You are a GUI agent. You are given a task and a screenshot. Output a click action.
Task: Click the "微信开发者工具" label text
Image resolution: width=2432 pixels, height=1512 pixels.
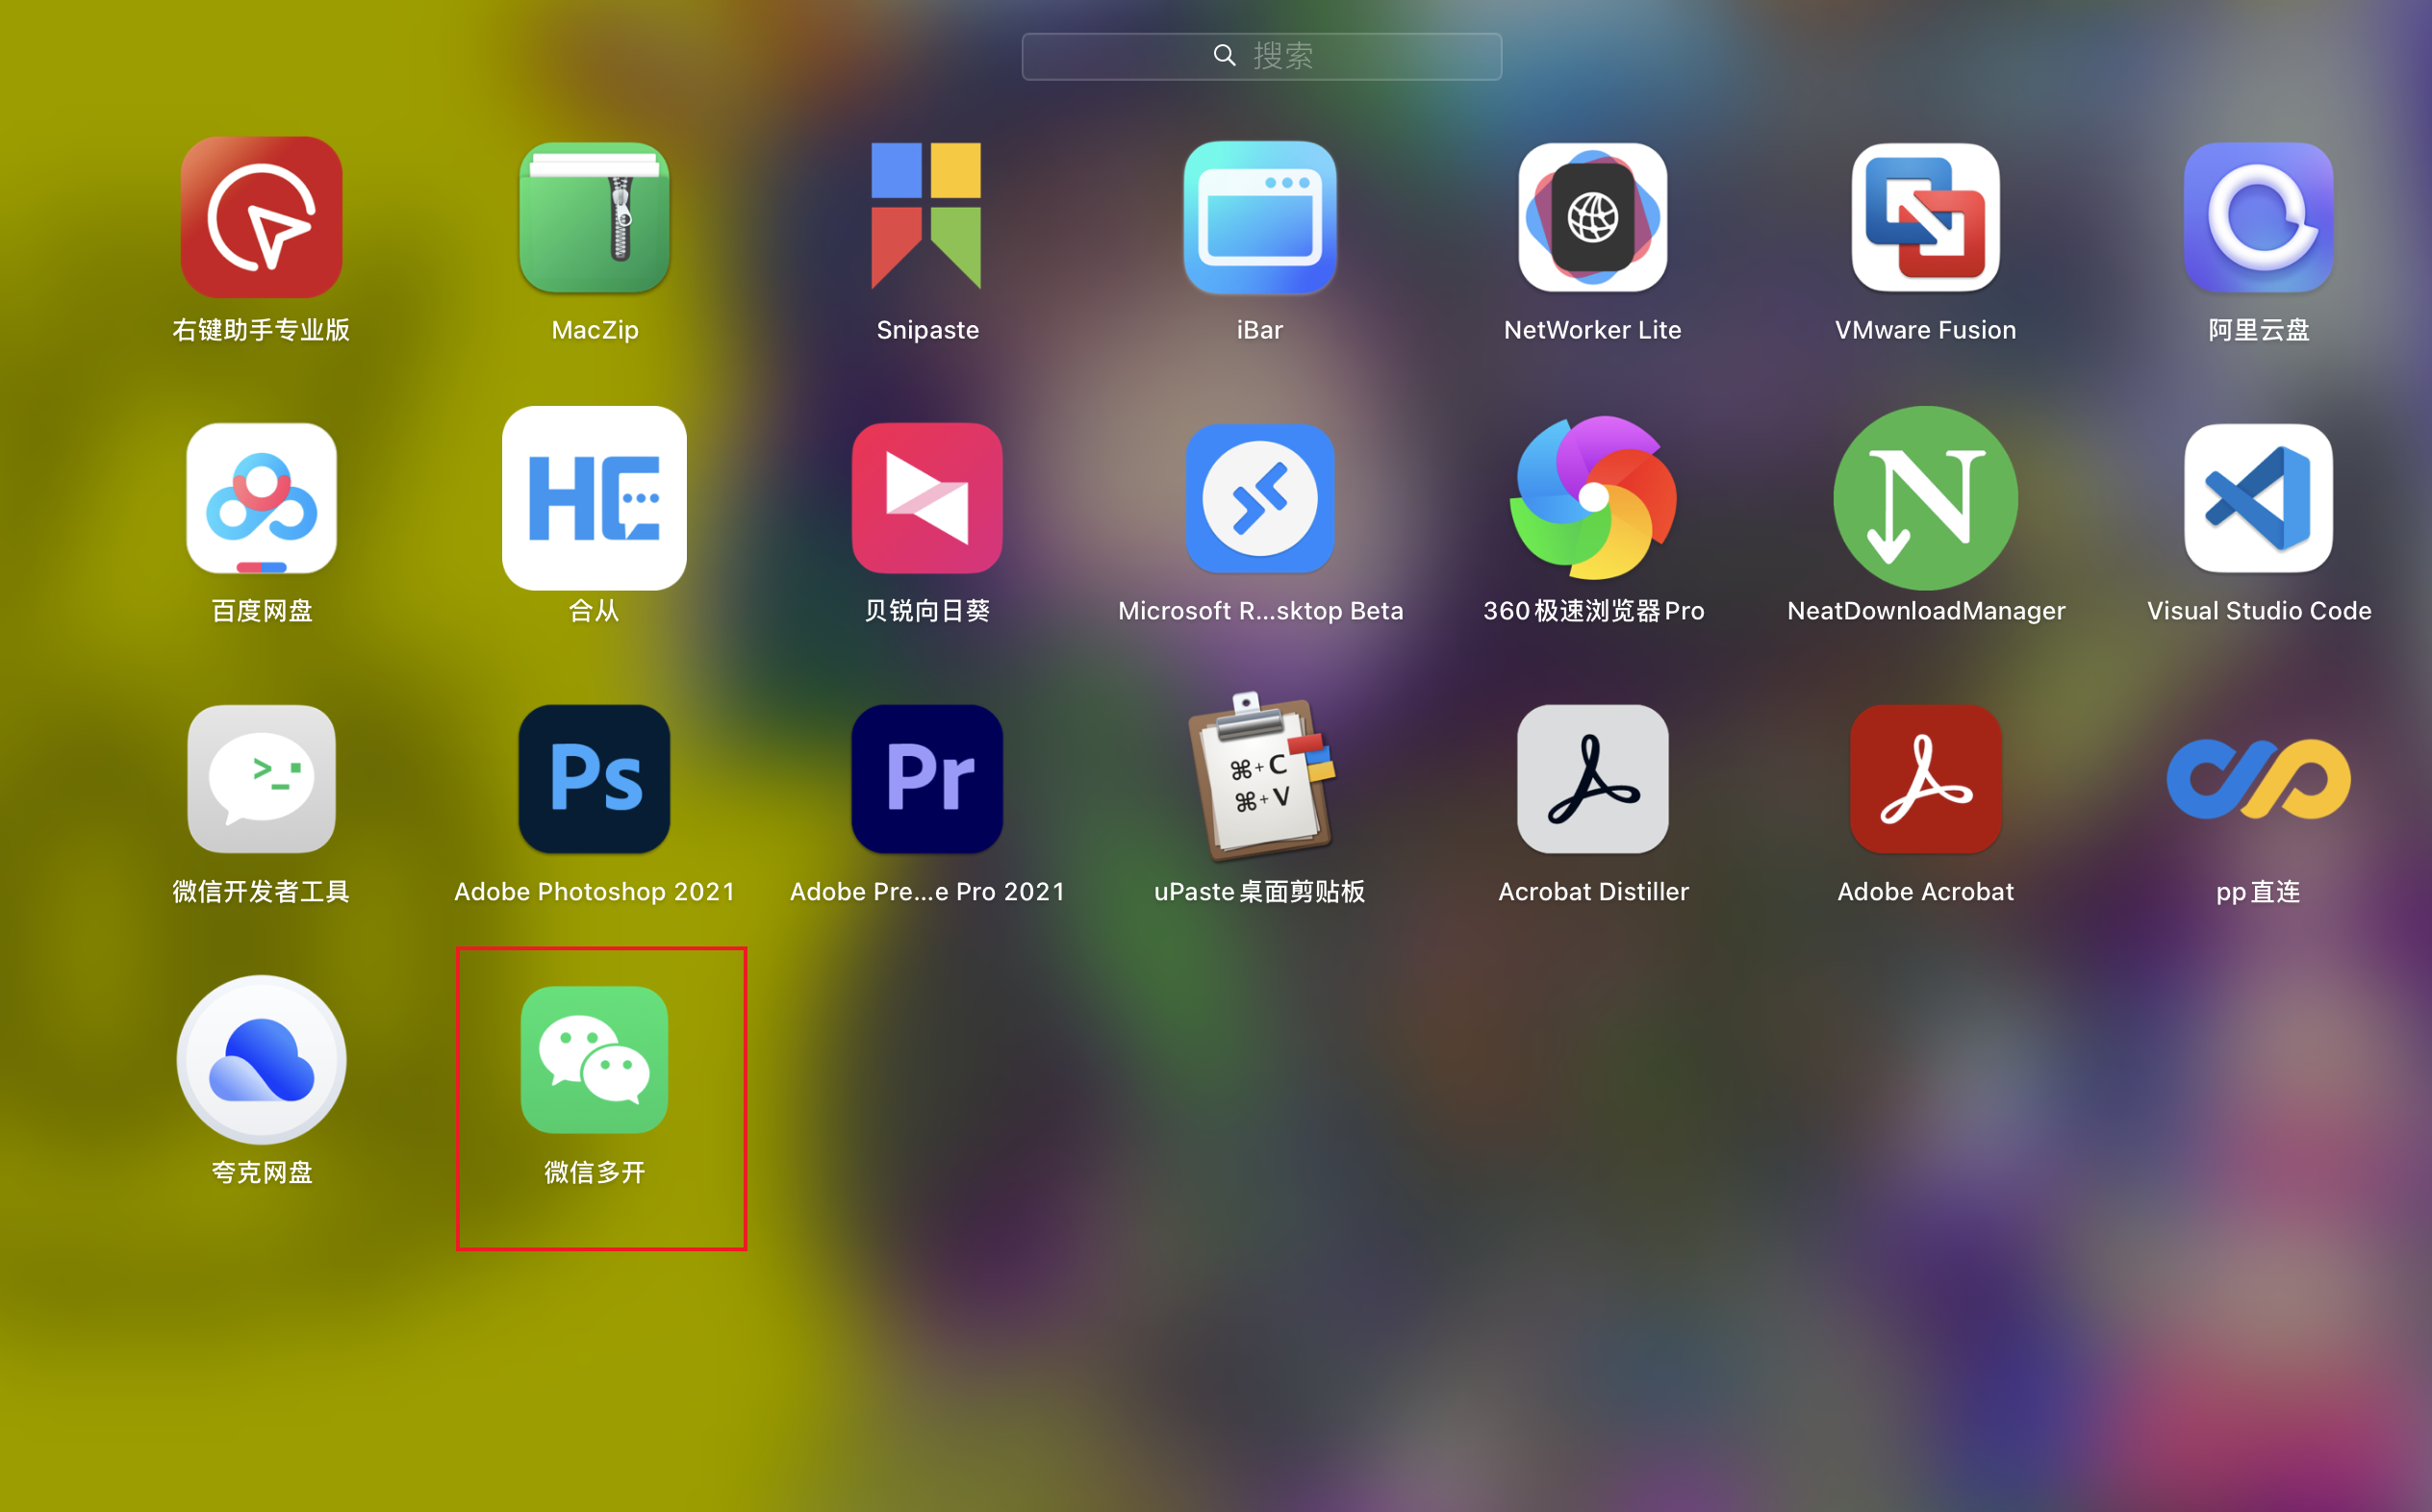pyautogui.click(x=261, y=892)
